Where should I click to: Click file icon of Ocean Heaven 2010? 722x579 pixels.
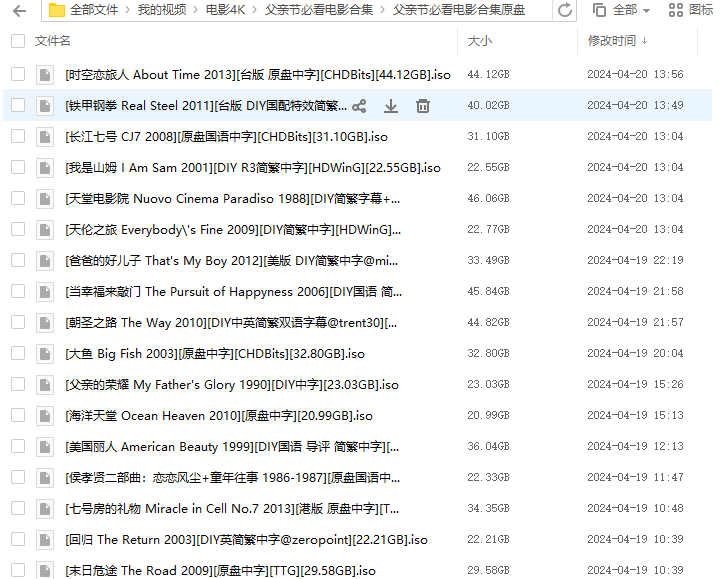click(45, 415)
